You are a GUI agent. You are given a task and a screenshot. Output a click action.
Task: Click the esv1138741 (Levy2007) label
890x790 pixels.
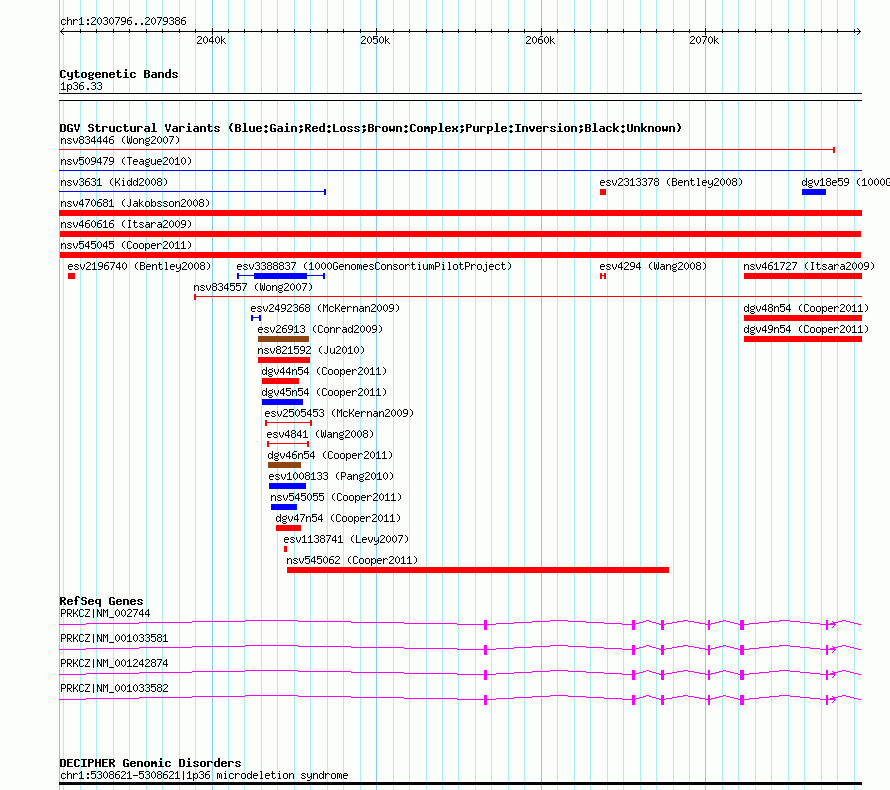coord(346,539)
